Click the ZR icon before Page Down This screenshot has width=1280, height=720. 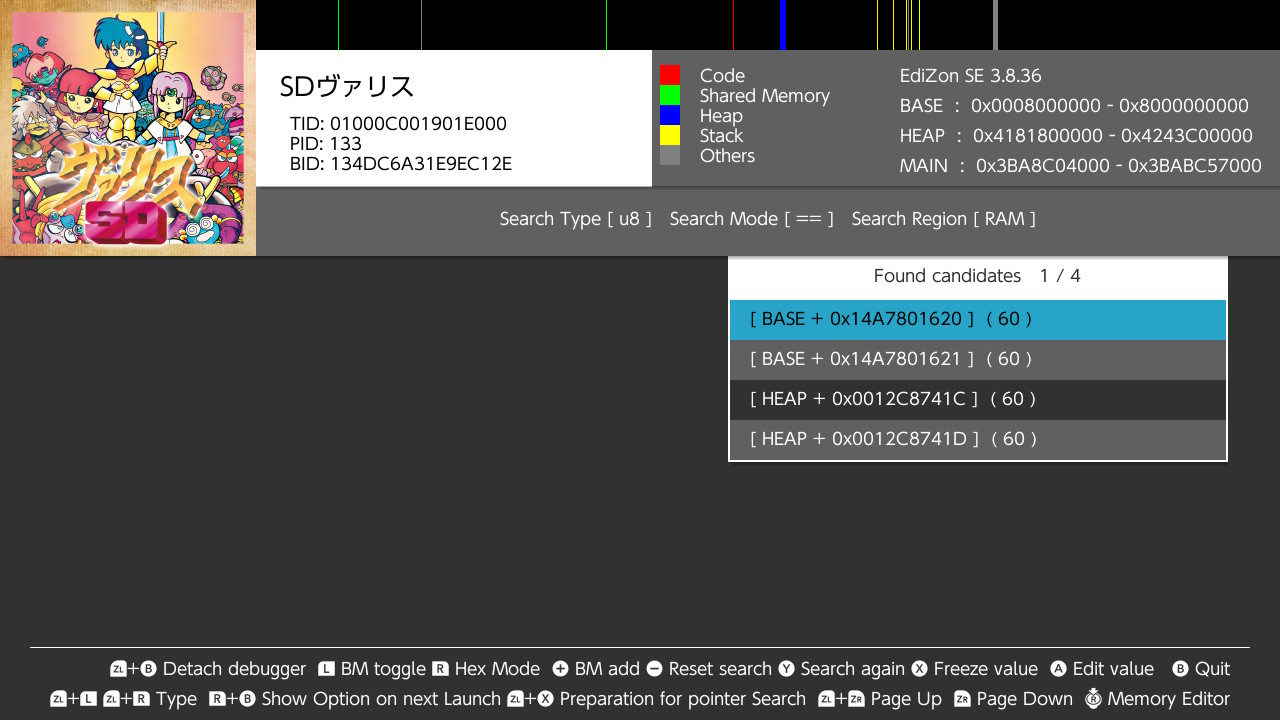pos(962,699)
